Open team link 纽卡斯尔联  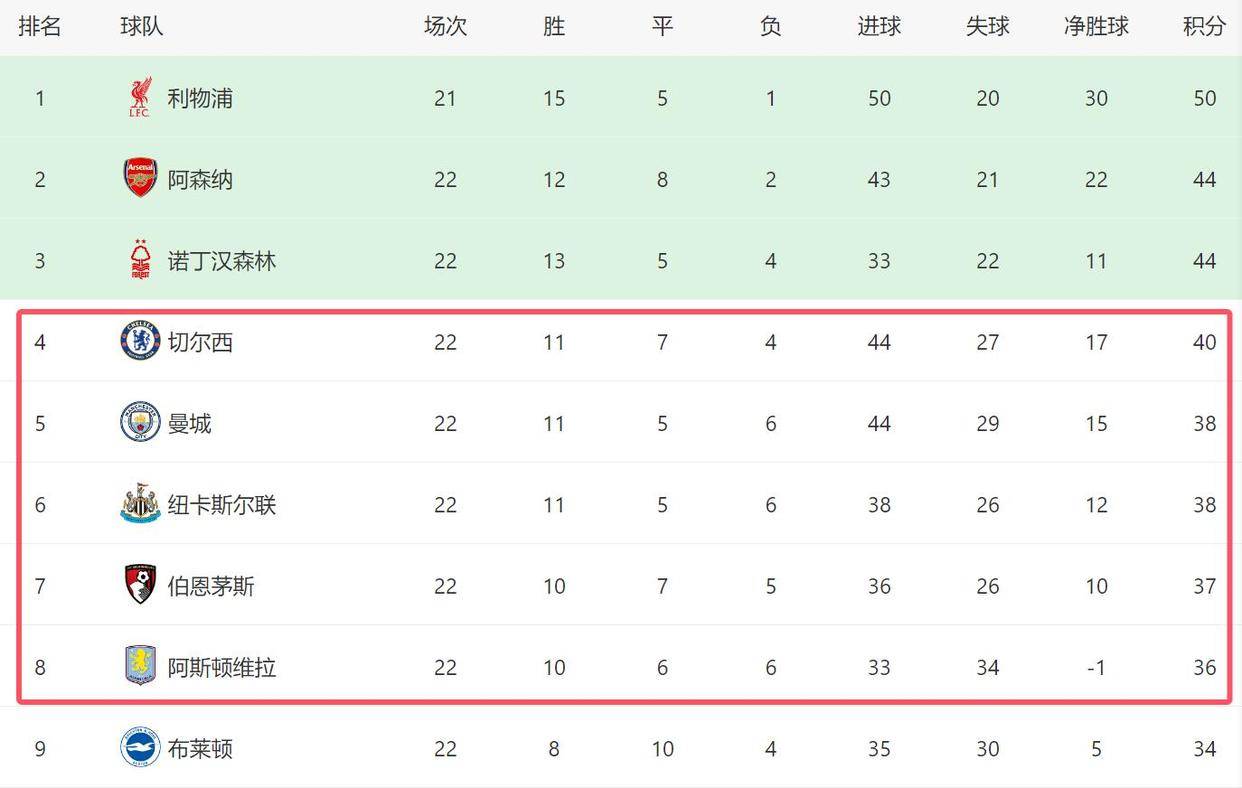click(222, 504)
